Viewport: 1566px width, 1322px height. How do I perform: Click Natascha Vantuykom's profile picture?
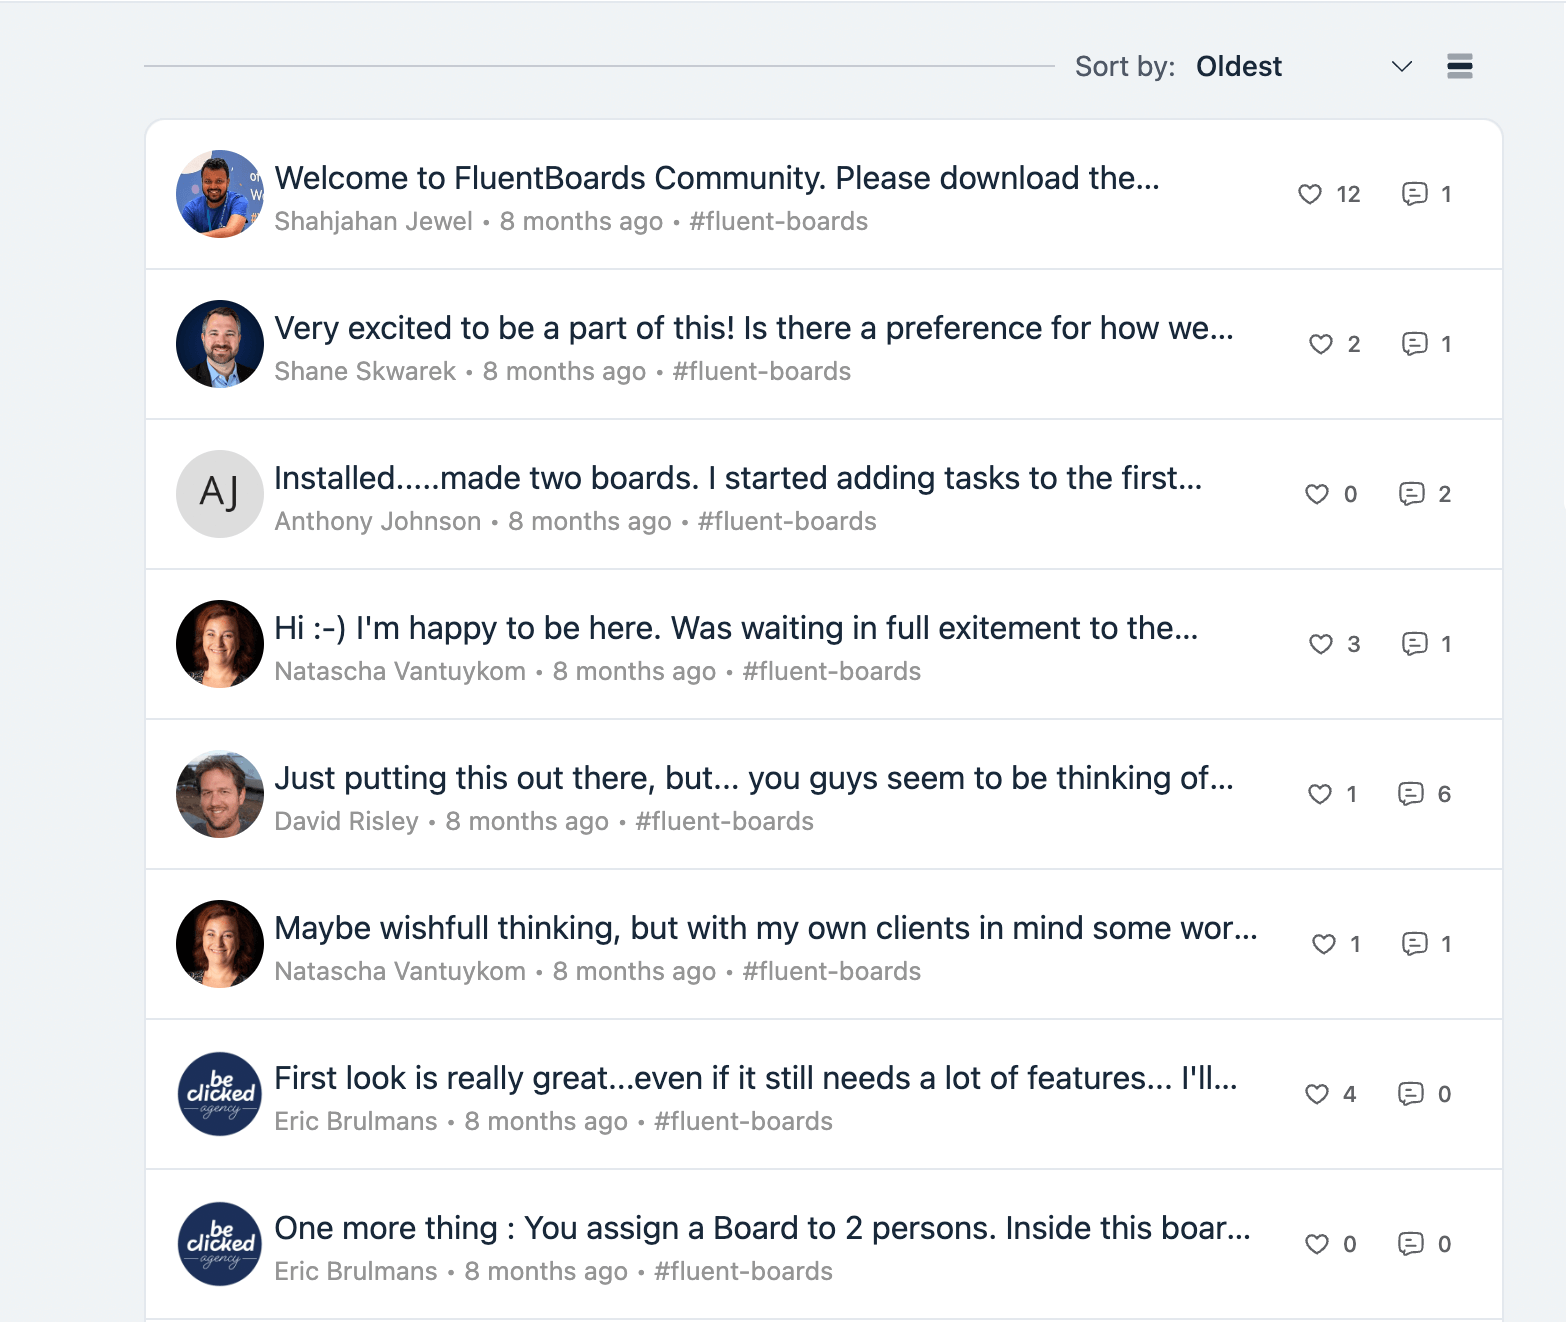219,644
